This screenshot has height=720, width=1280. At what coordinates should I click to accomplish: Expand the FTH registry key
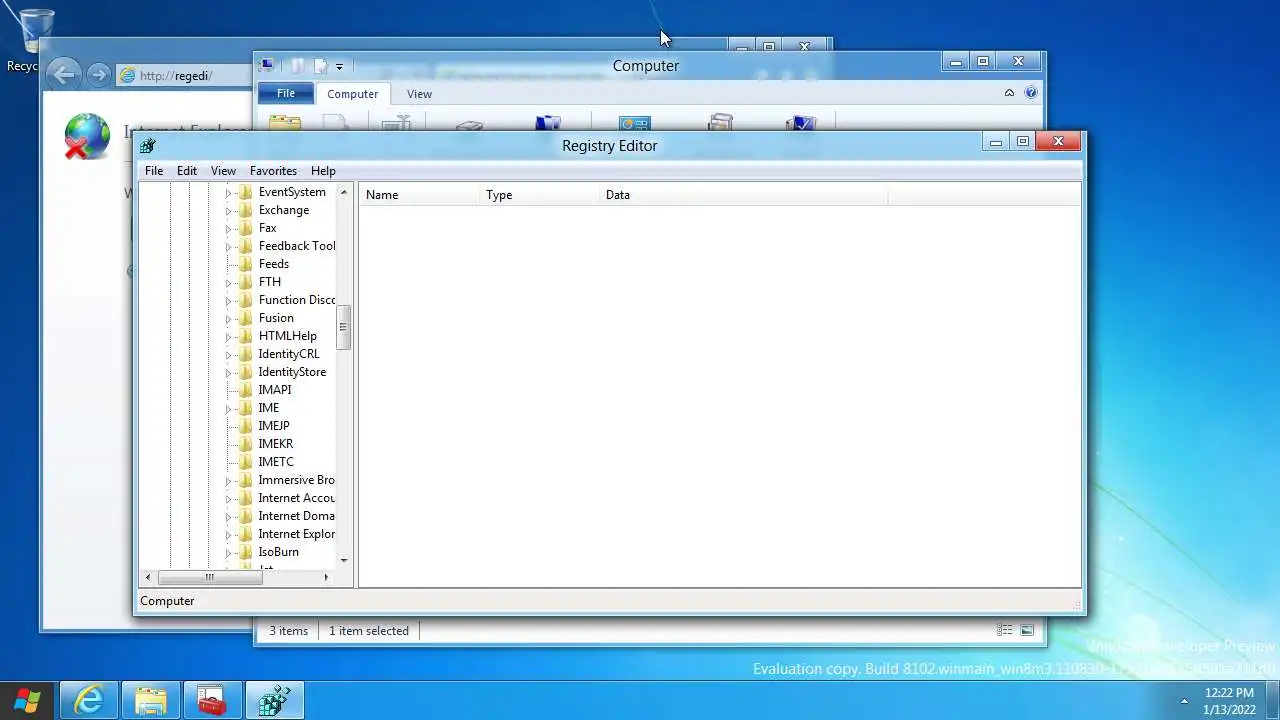[228, 283]
